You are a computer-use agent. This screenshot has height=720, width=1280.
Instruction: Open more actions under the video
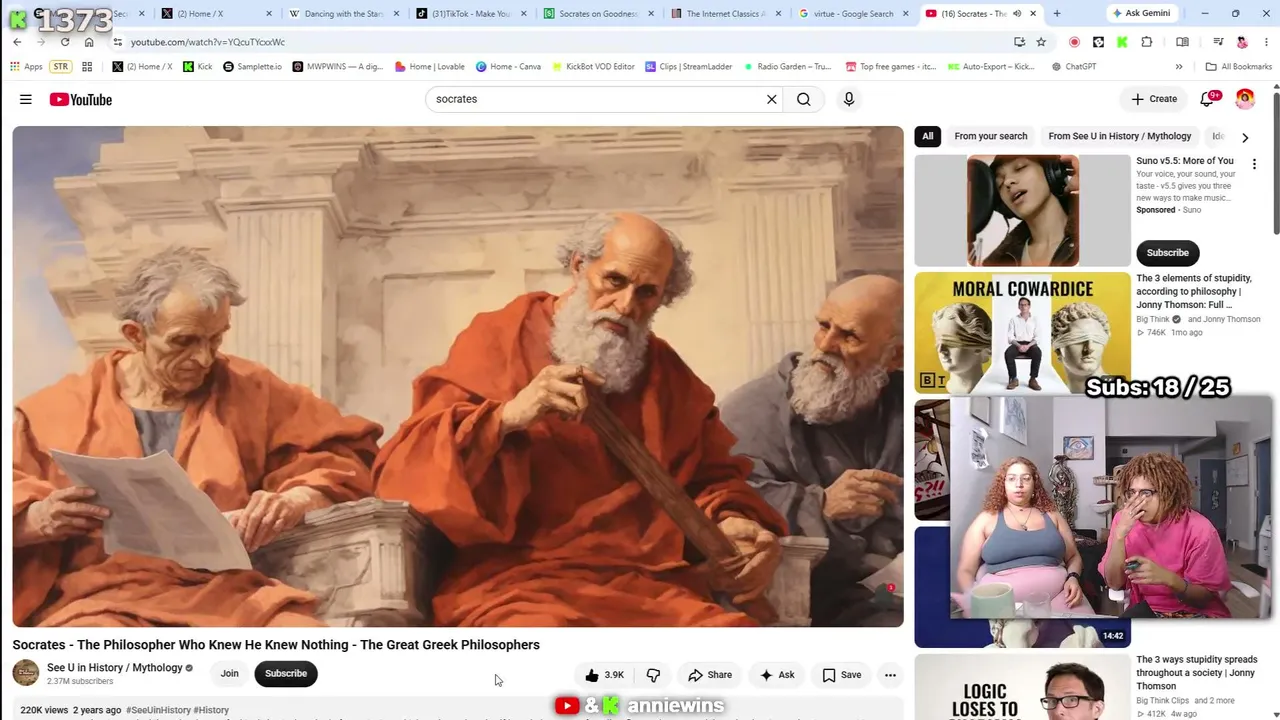coord(890,675)
